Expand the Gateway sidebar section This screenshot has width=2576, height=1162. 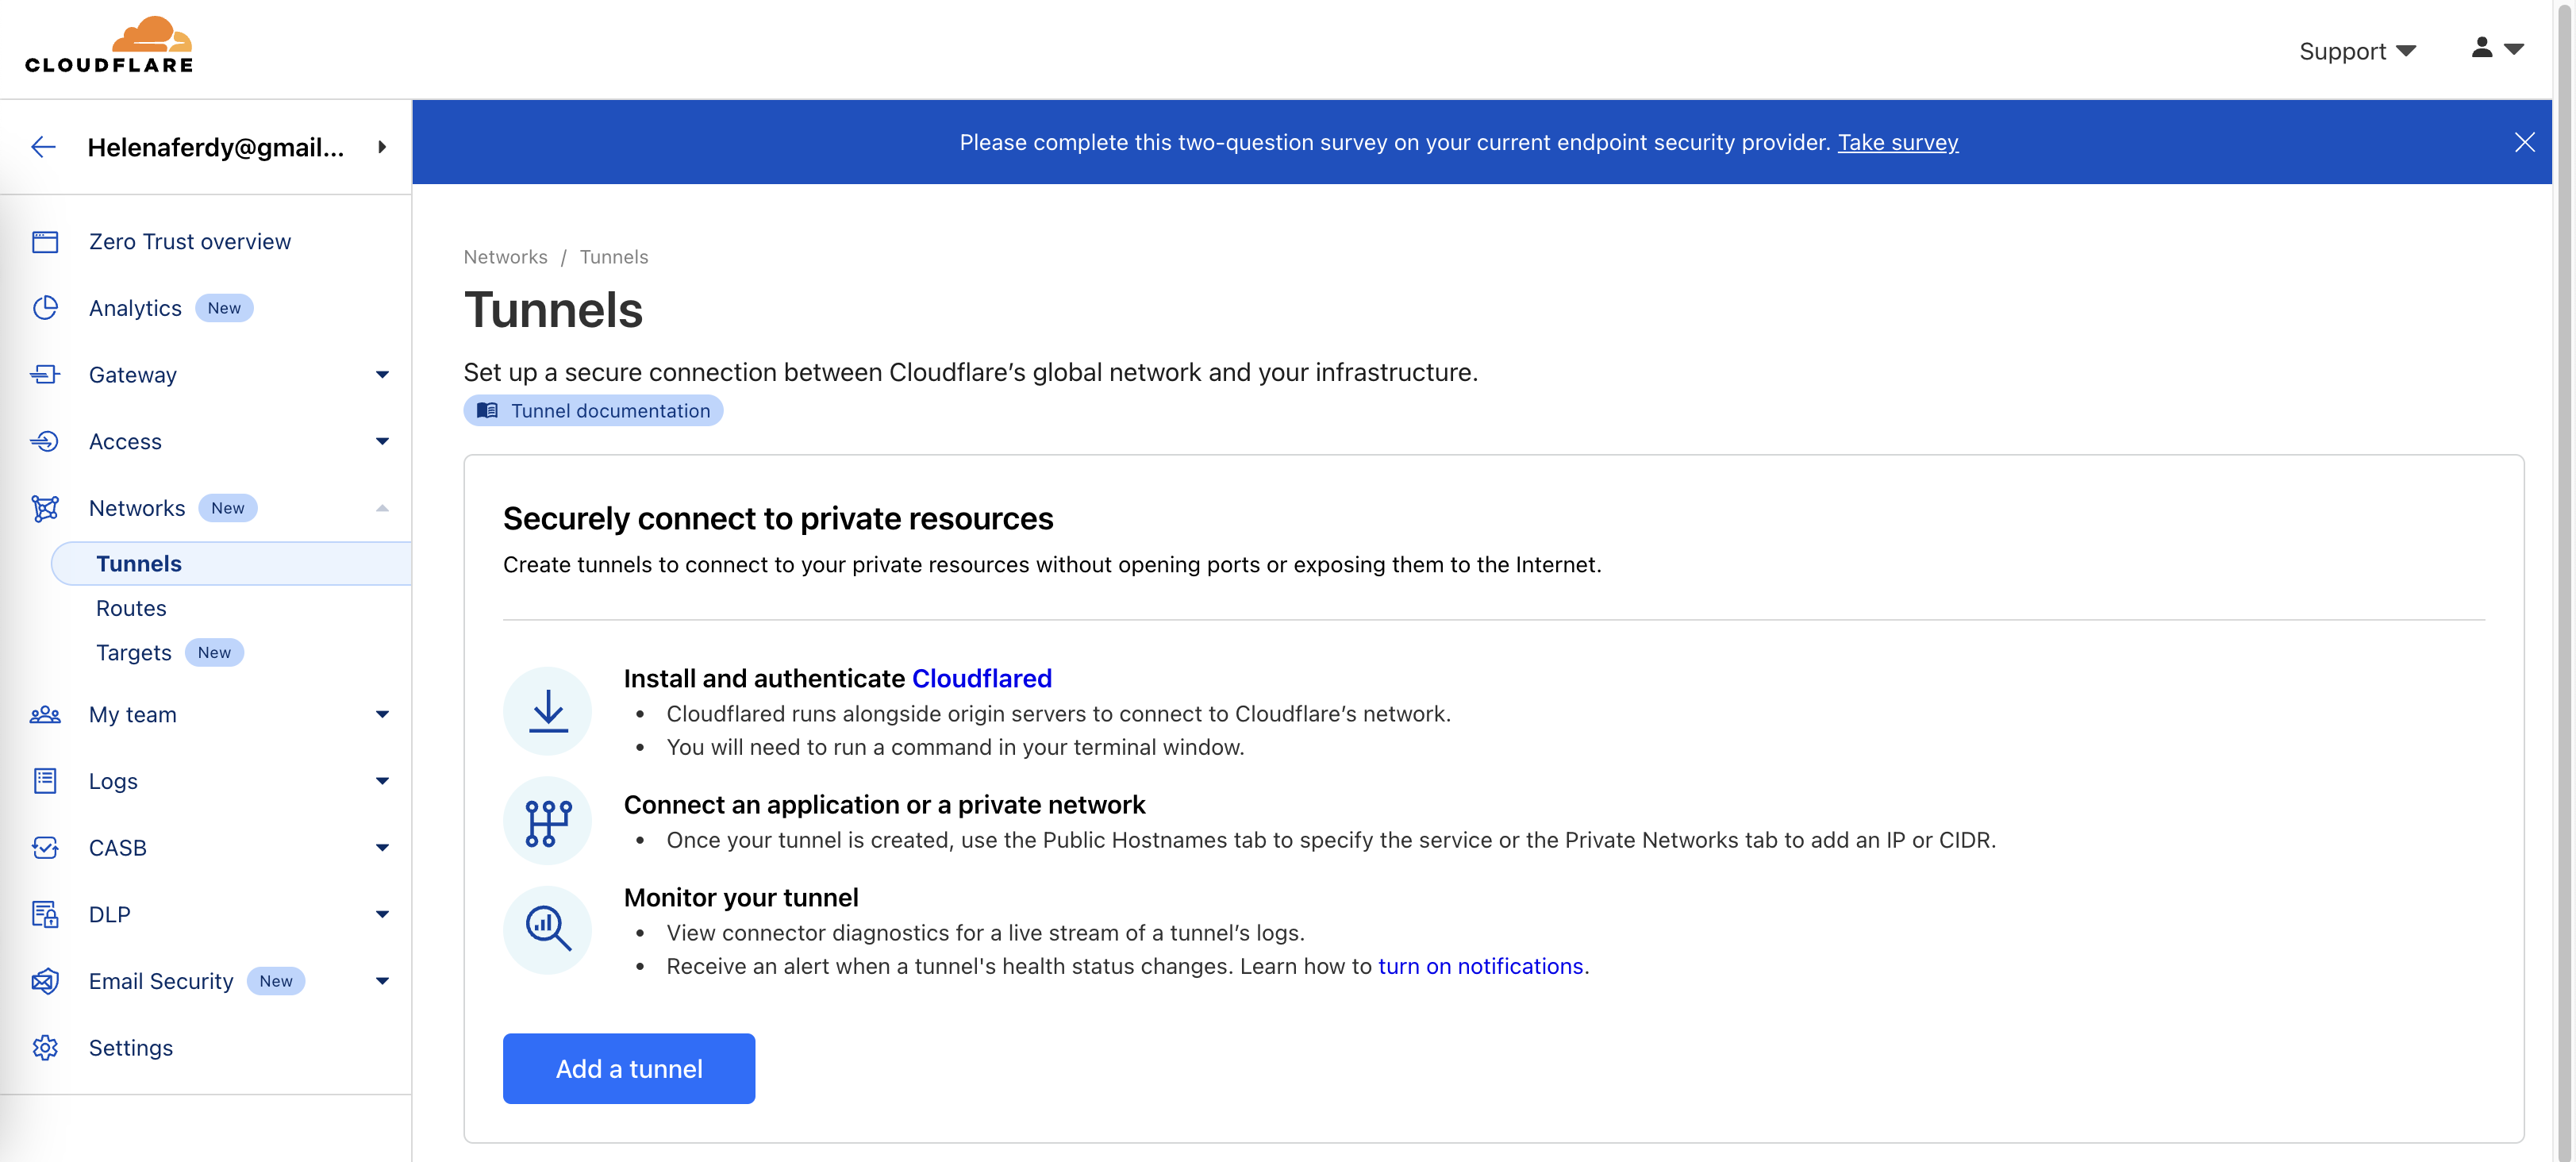(382, 375)
